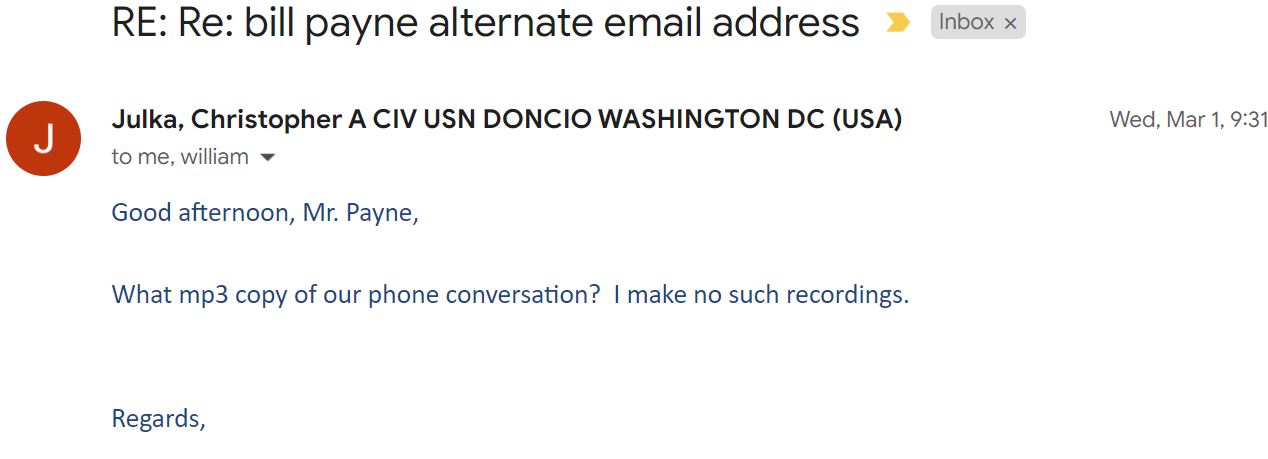Open the sender's orange J avatar

click(43, 138)
